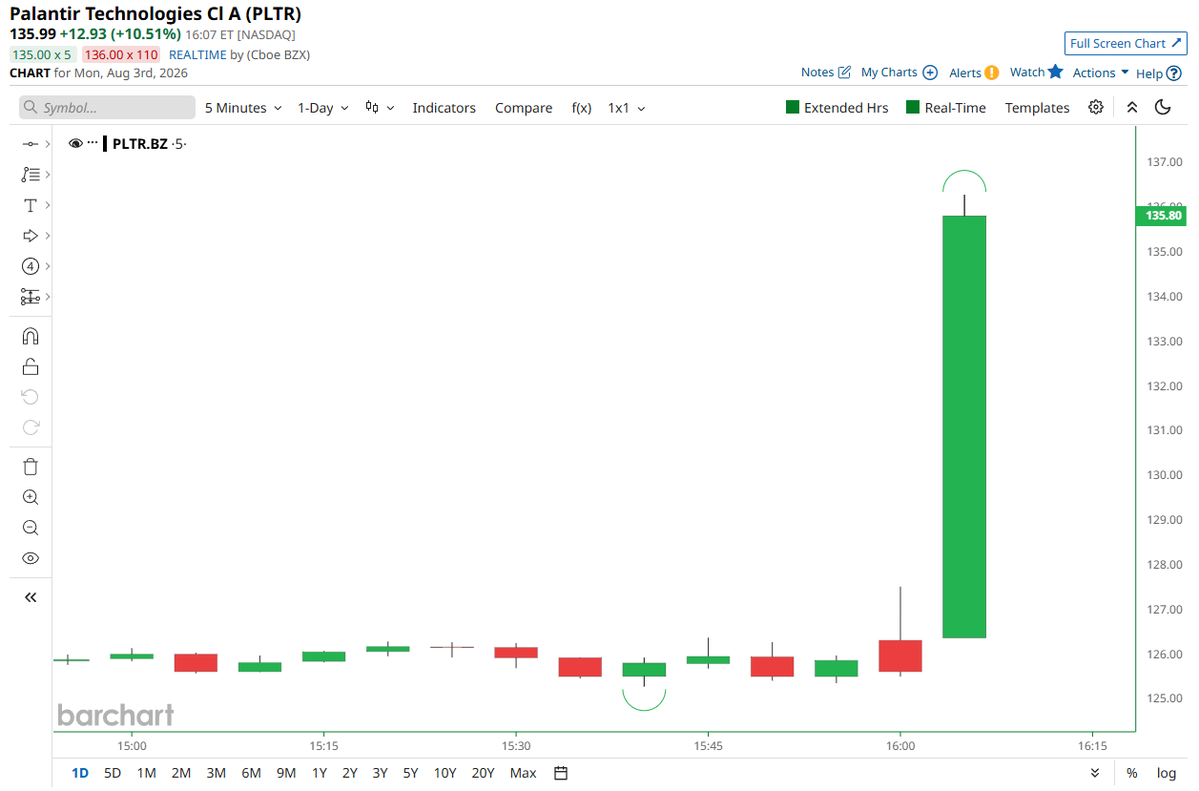Select the line drawing tool
Image resolution: width=1199 pixels, height=791 pixels.
[30, 144]
